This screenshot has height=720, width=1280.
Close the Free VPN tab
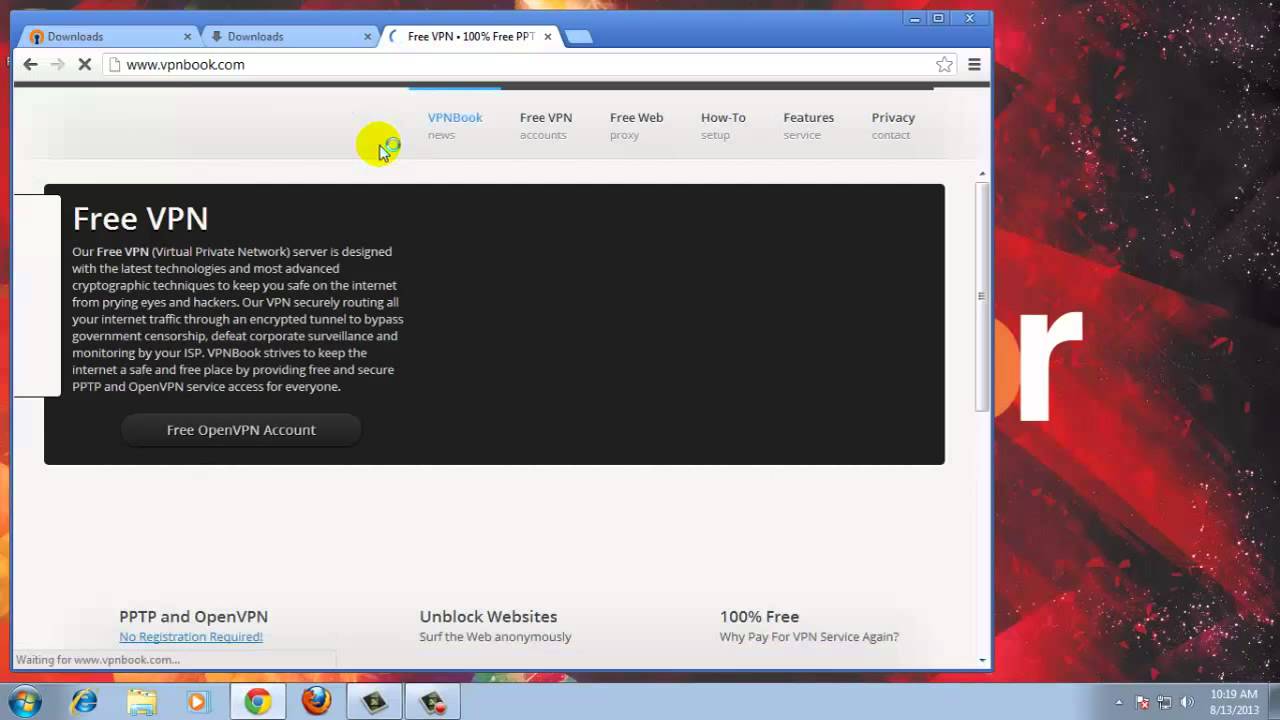(547, 36)
